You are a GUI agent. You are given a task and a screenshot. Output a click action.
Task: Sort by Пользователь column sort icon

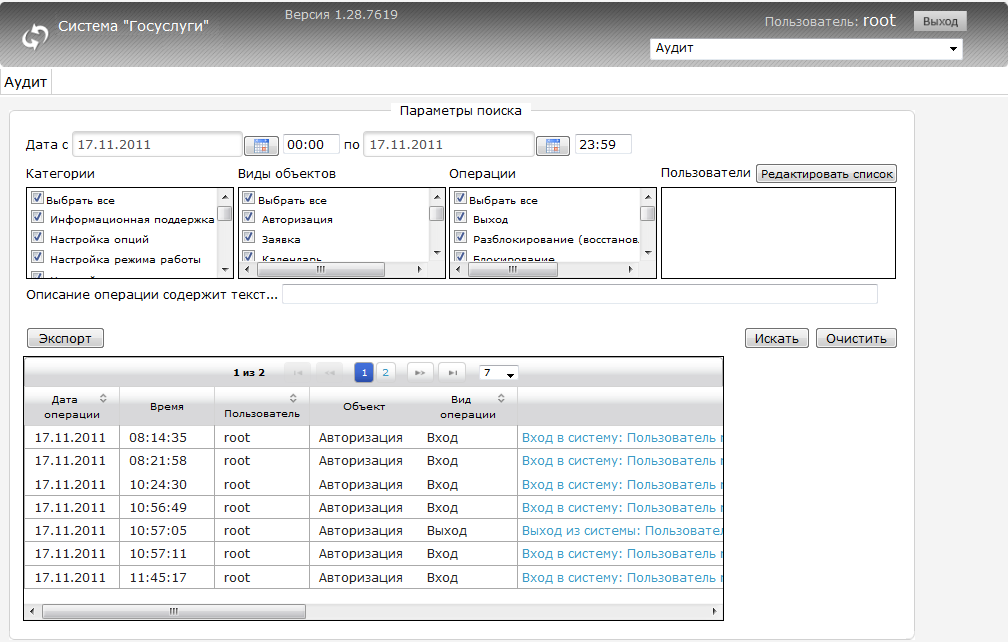(292, 399)
